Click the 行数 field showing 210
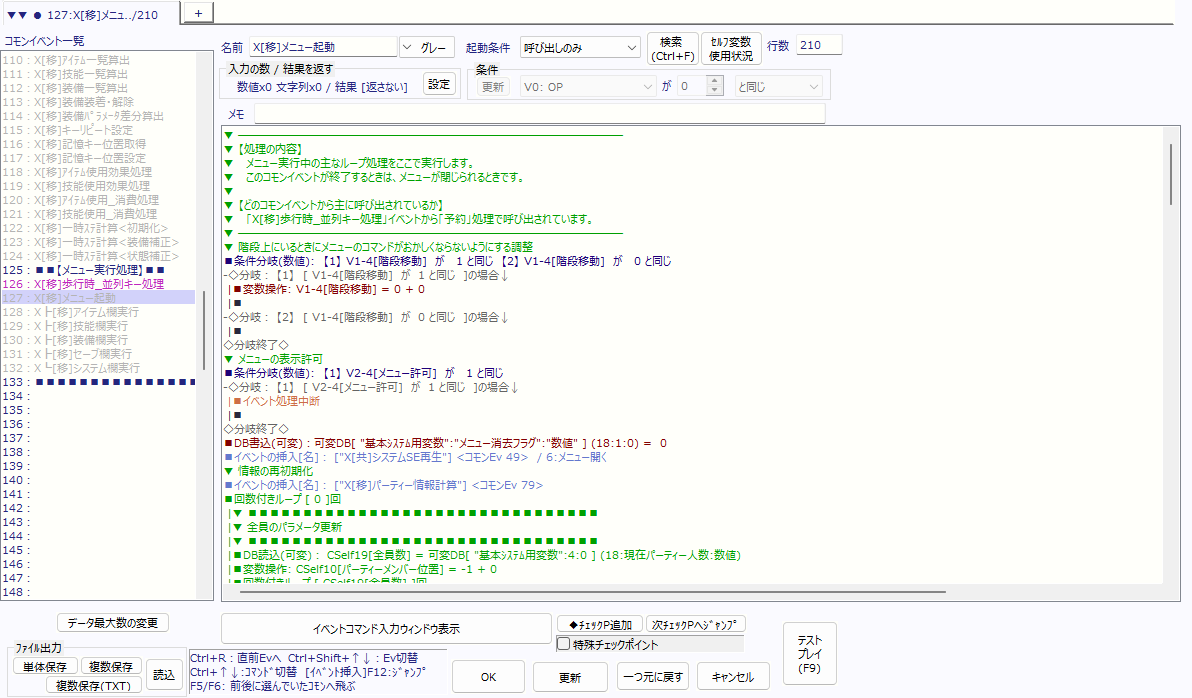The height and width of the screenshot is (698, 1192). pos(819,45)
